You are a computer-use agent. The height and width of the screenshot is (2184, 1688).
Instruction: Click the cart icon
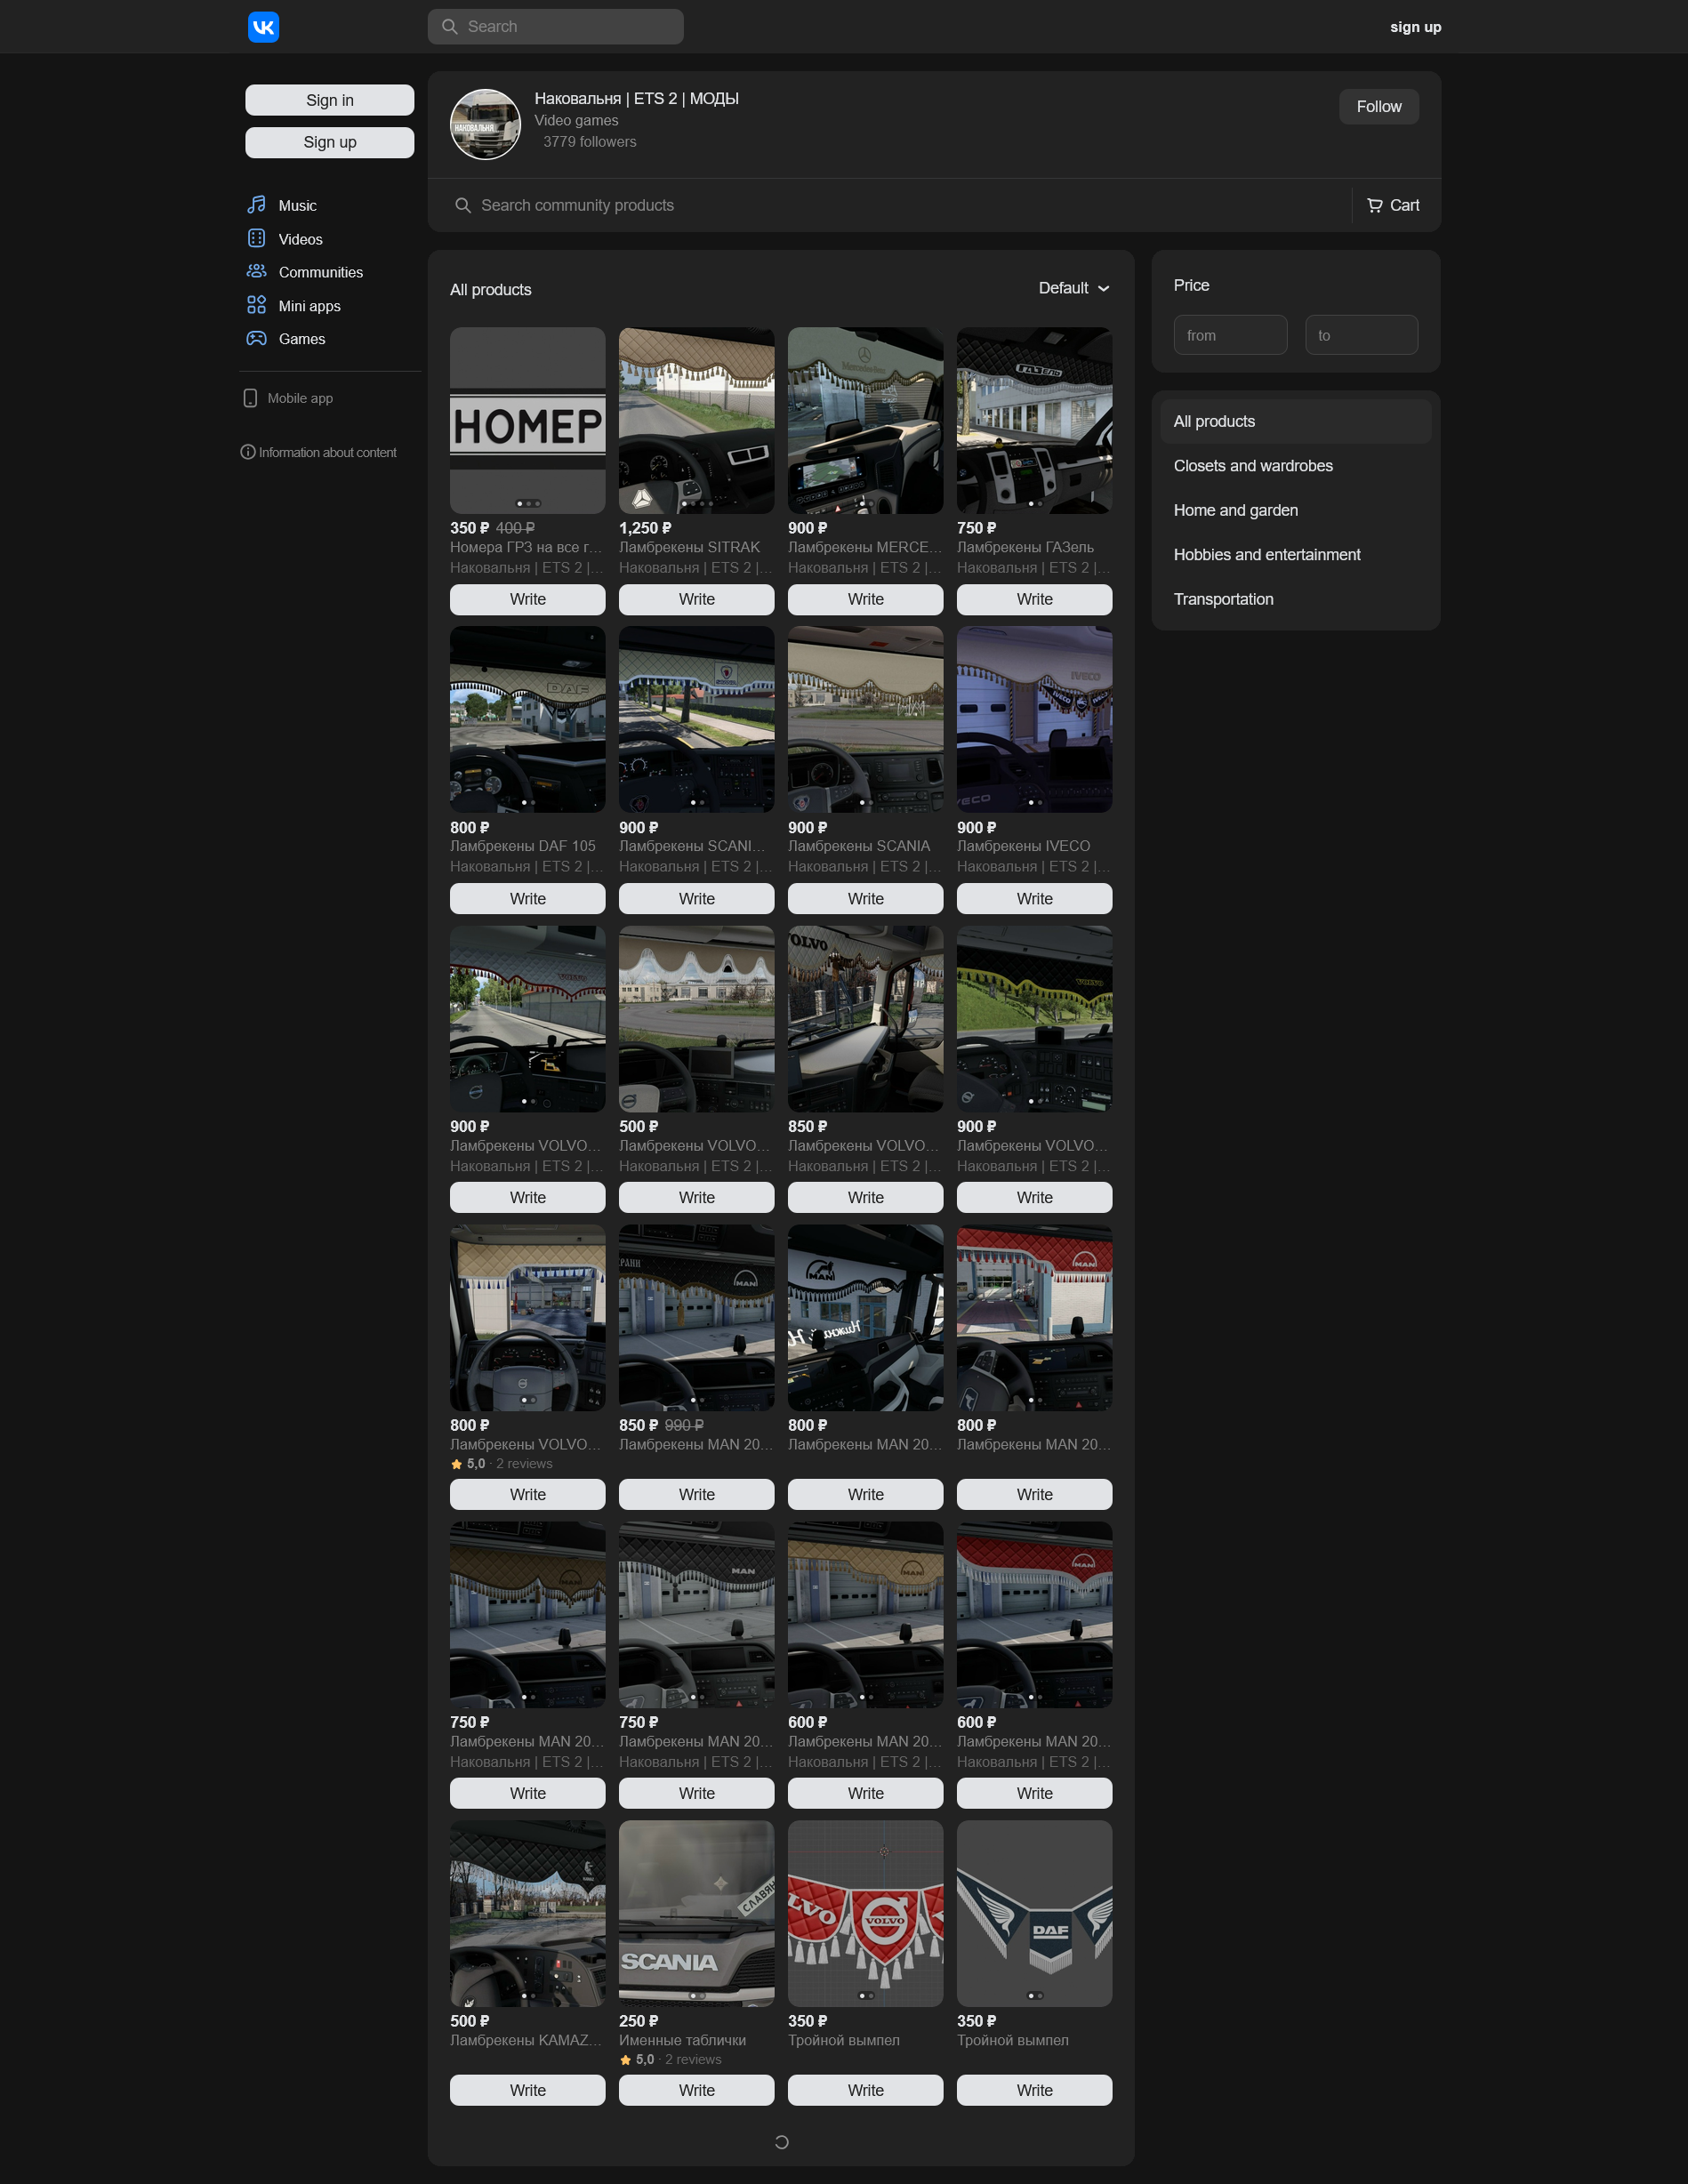click(x=1375, y=205)
